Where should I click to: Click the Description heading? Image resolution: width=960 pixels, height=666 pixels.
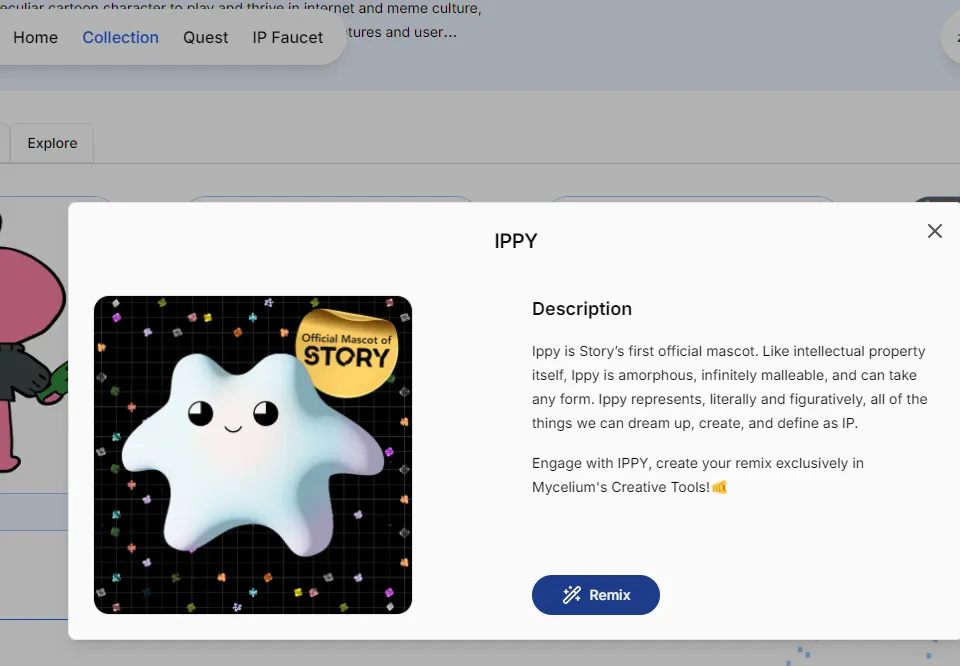tap(581, 309)
